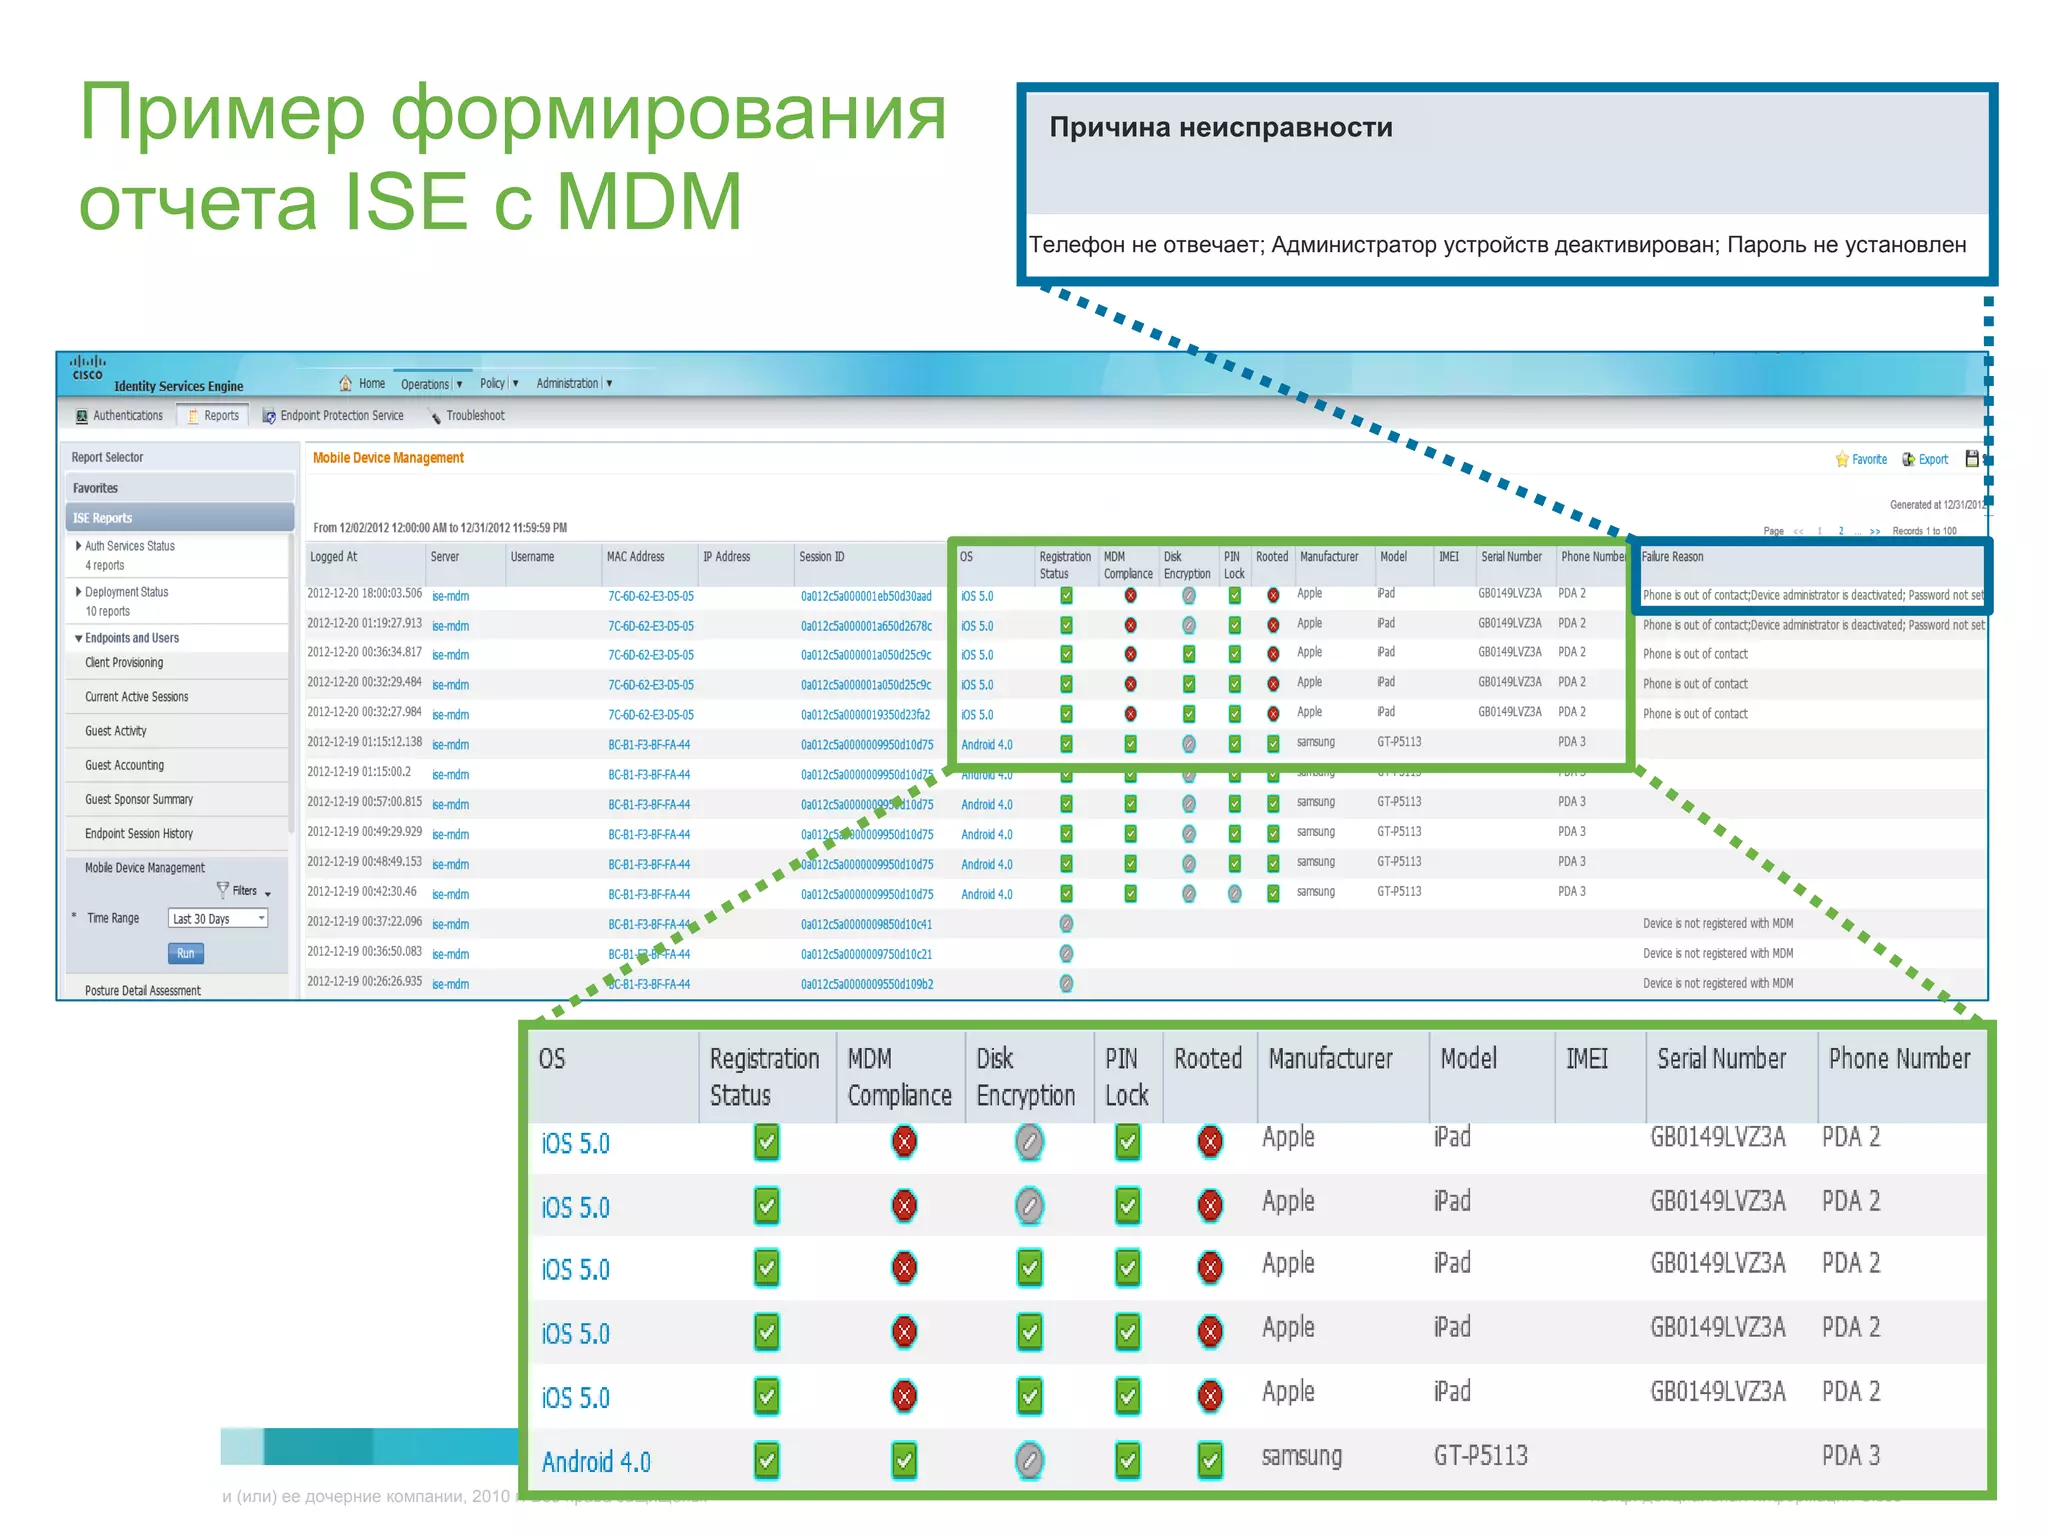Viewport: 2048px width, 1536px height.
Task: Open Posture Detail Assessment report
Action: click(143, 990)
